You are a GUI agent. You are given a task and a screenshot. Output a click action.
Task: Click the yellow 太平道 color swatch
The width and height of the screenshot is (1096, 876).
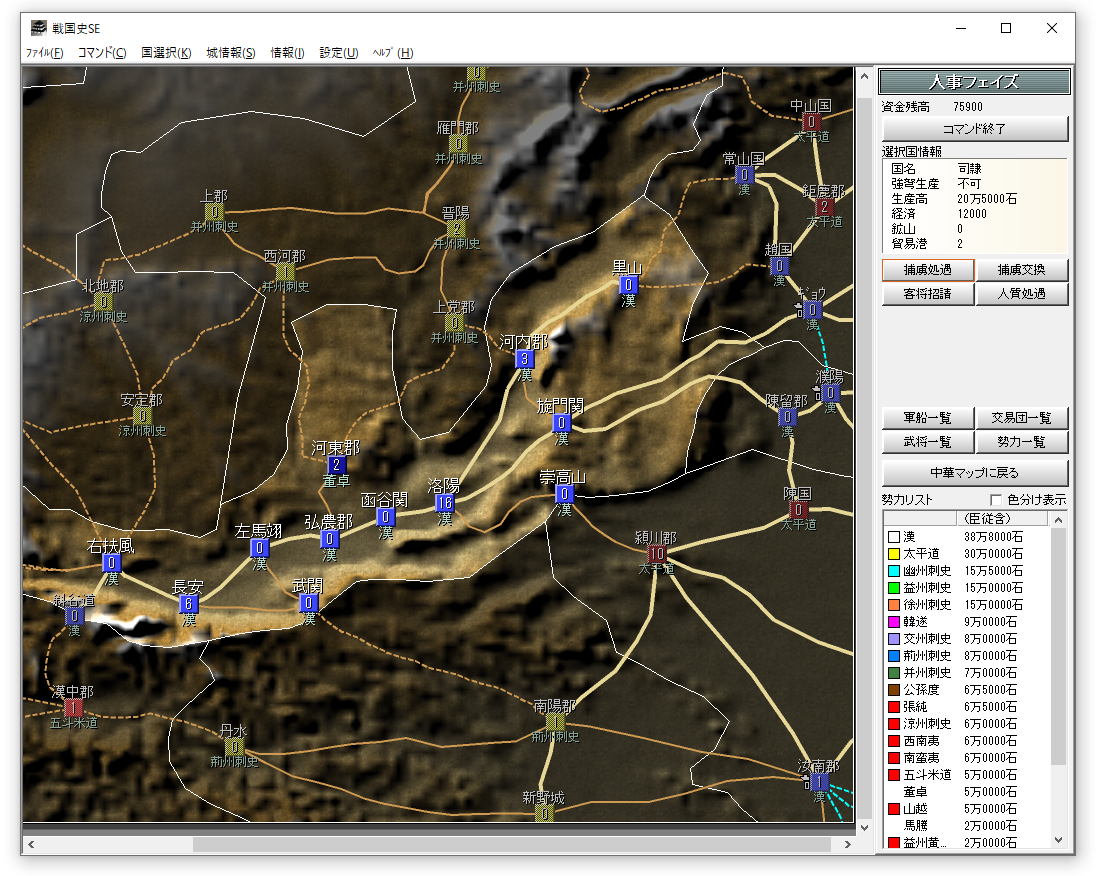pos(893,554)
